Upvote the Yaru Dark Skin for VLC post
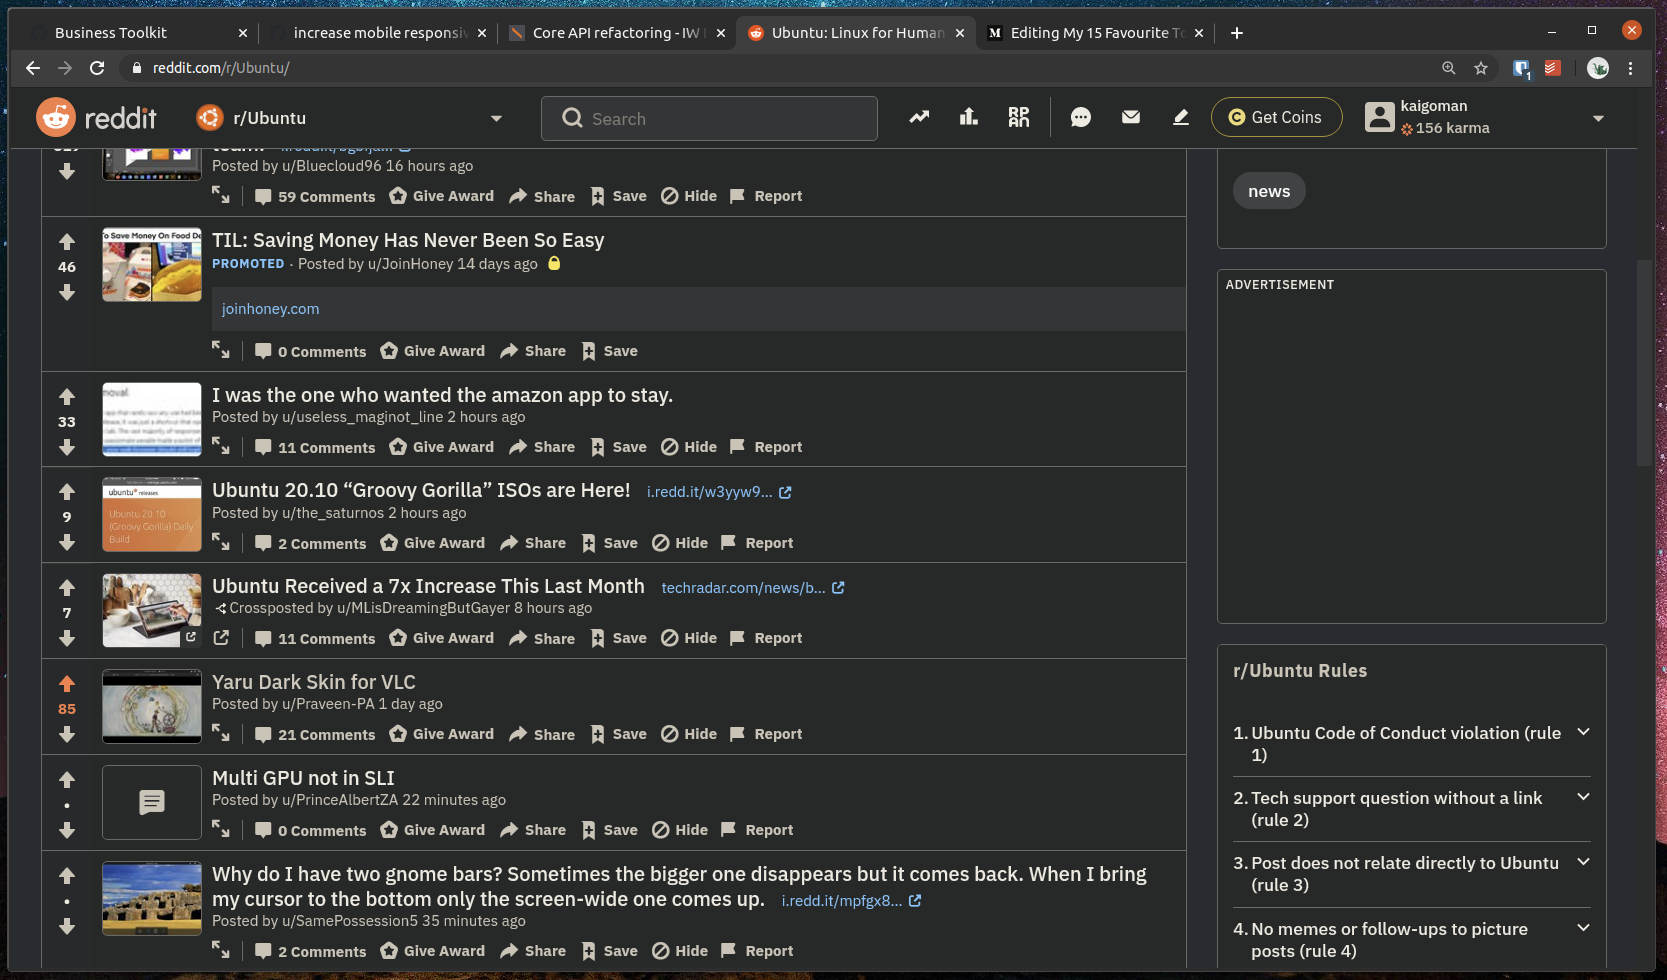 pyautogui.click(x=67, y=684)
